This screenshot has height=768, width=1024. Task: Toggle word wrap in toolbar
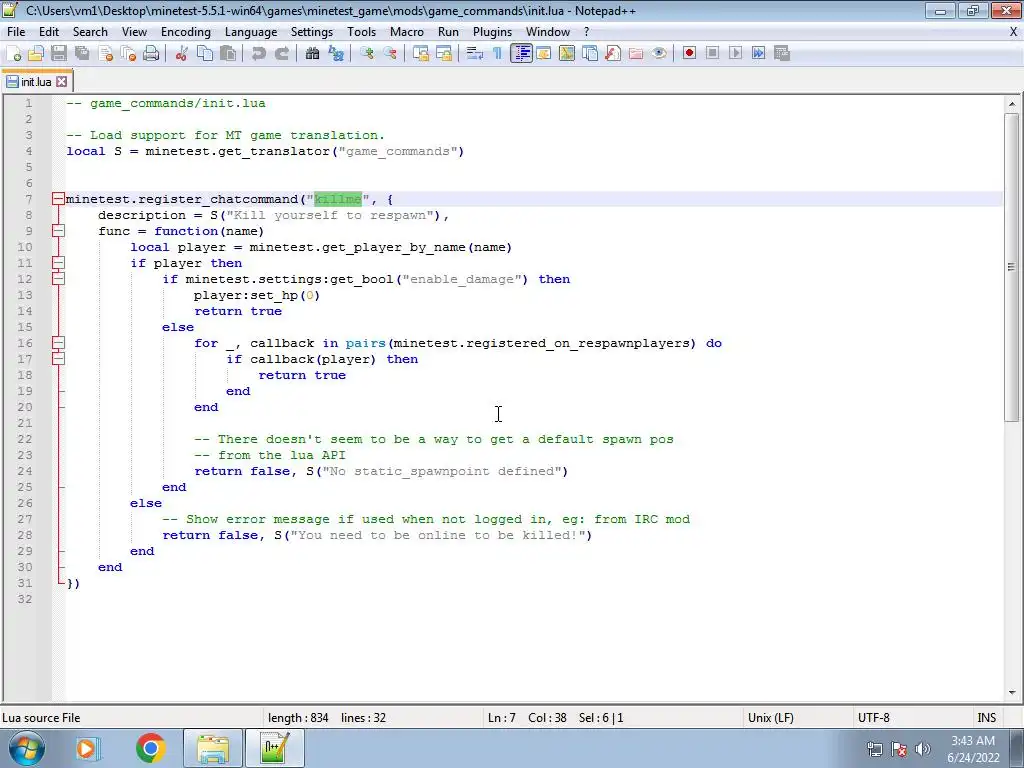tap(475, 54)
